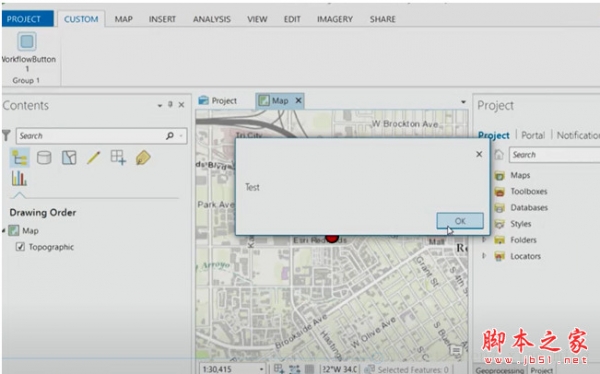Click the Drawing Order heading
Screen dimensions: 600x374
pos(43,213)
